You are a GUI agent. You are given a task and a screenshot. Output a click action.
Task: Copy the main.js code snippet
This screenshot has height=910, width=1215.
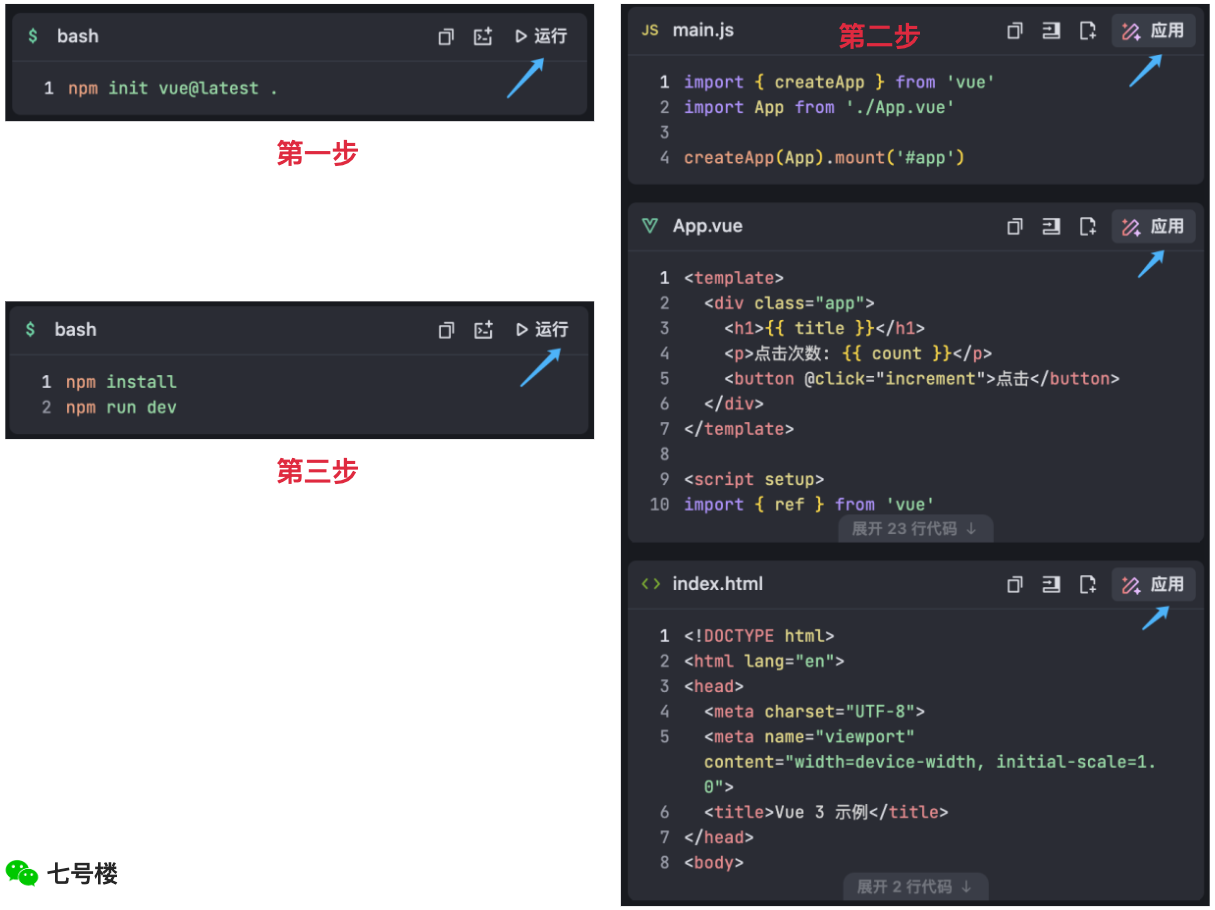(x=1015, y=30)
